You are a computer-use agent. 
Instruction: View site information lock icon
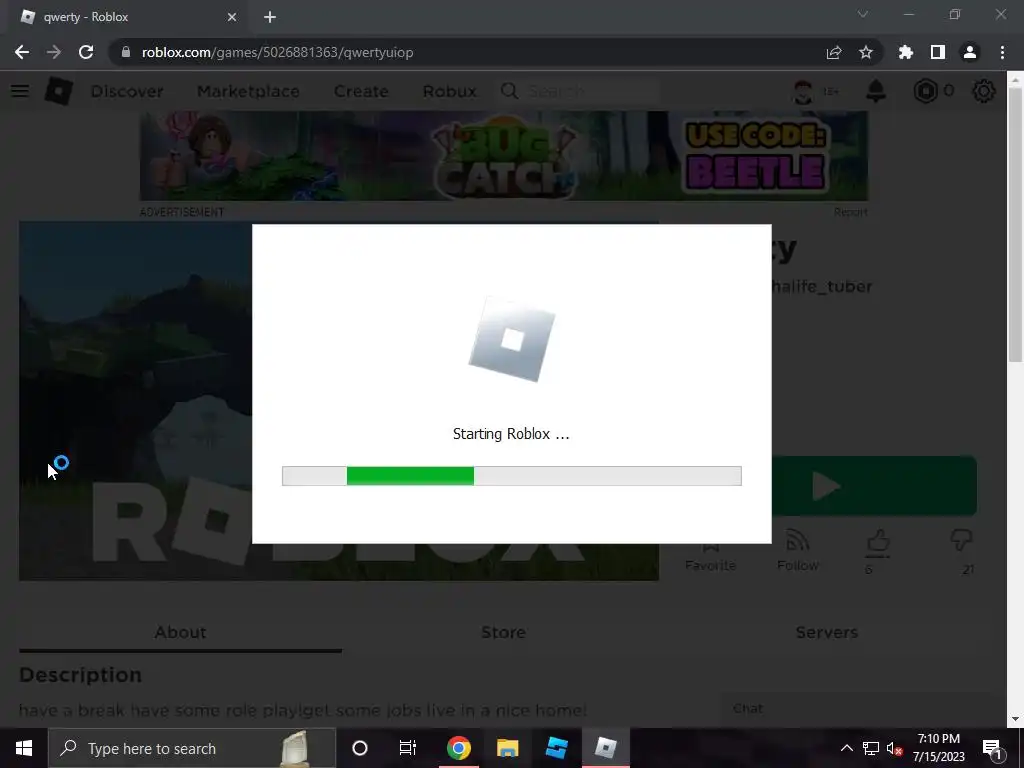pos(126,52)
